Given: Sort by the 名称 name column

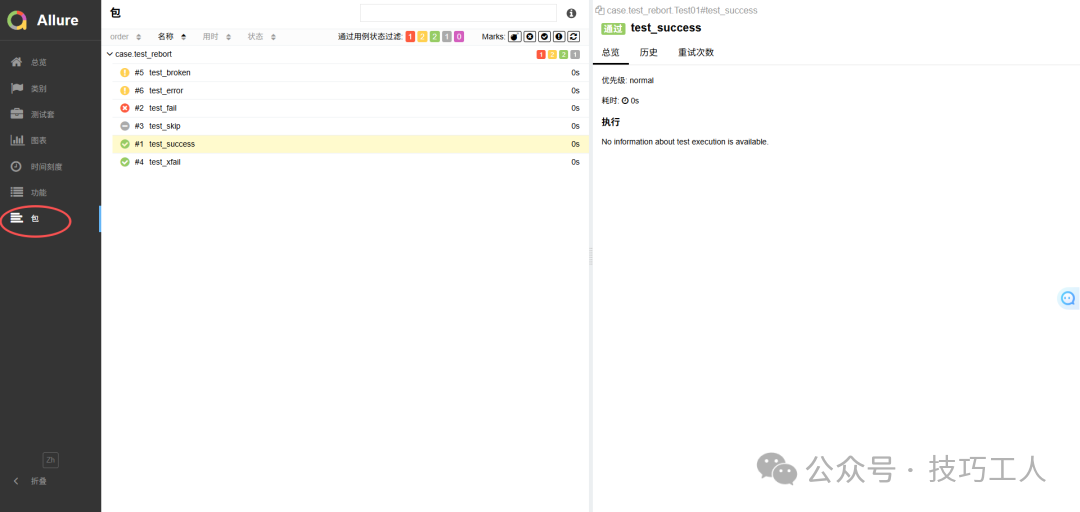Looking at the screenshot, I should [x=172, y=37].
